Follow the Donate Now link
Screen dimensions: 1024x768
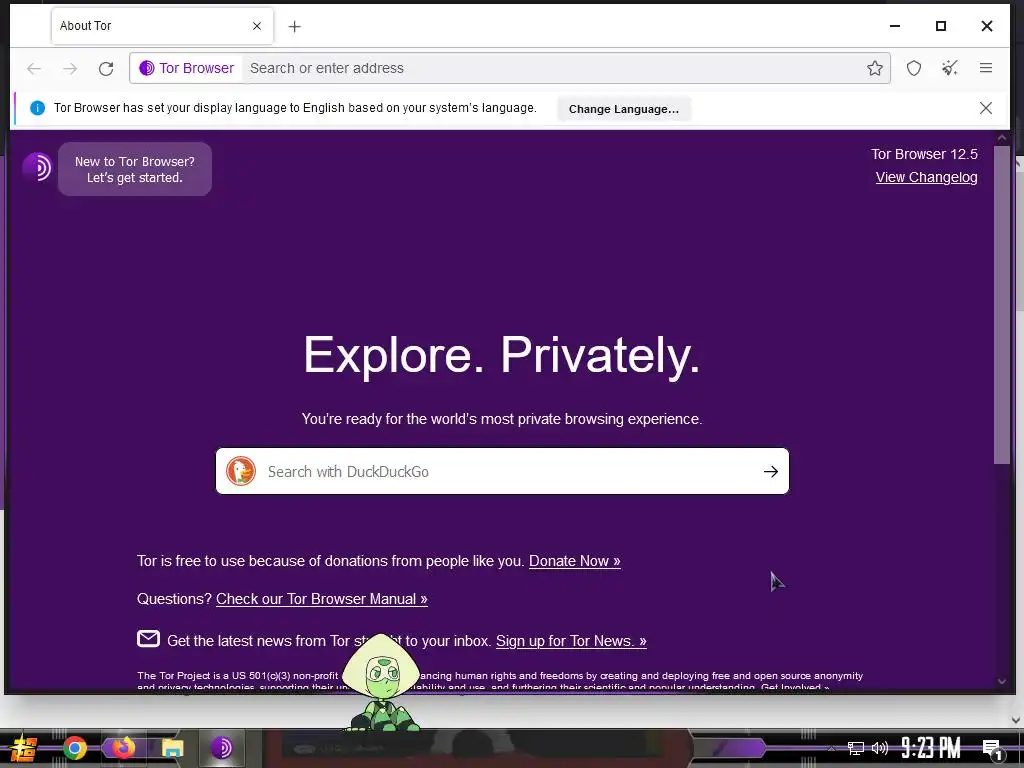click(575, 561)
